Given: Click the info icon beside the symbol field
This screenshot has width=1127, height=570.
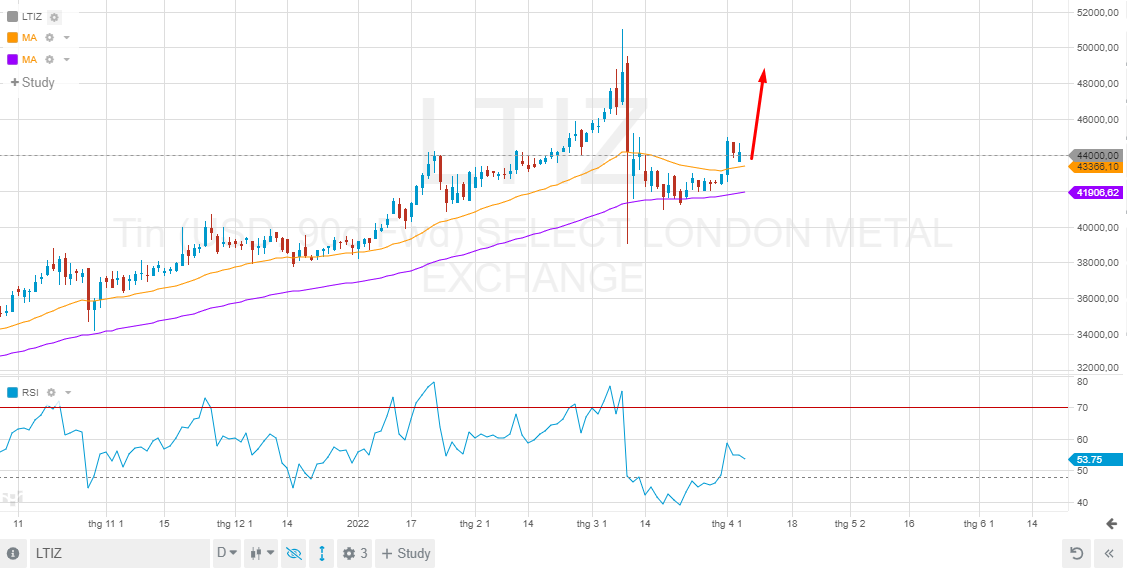Looking at the screenshot, I should (12, 553).
